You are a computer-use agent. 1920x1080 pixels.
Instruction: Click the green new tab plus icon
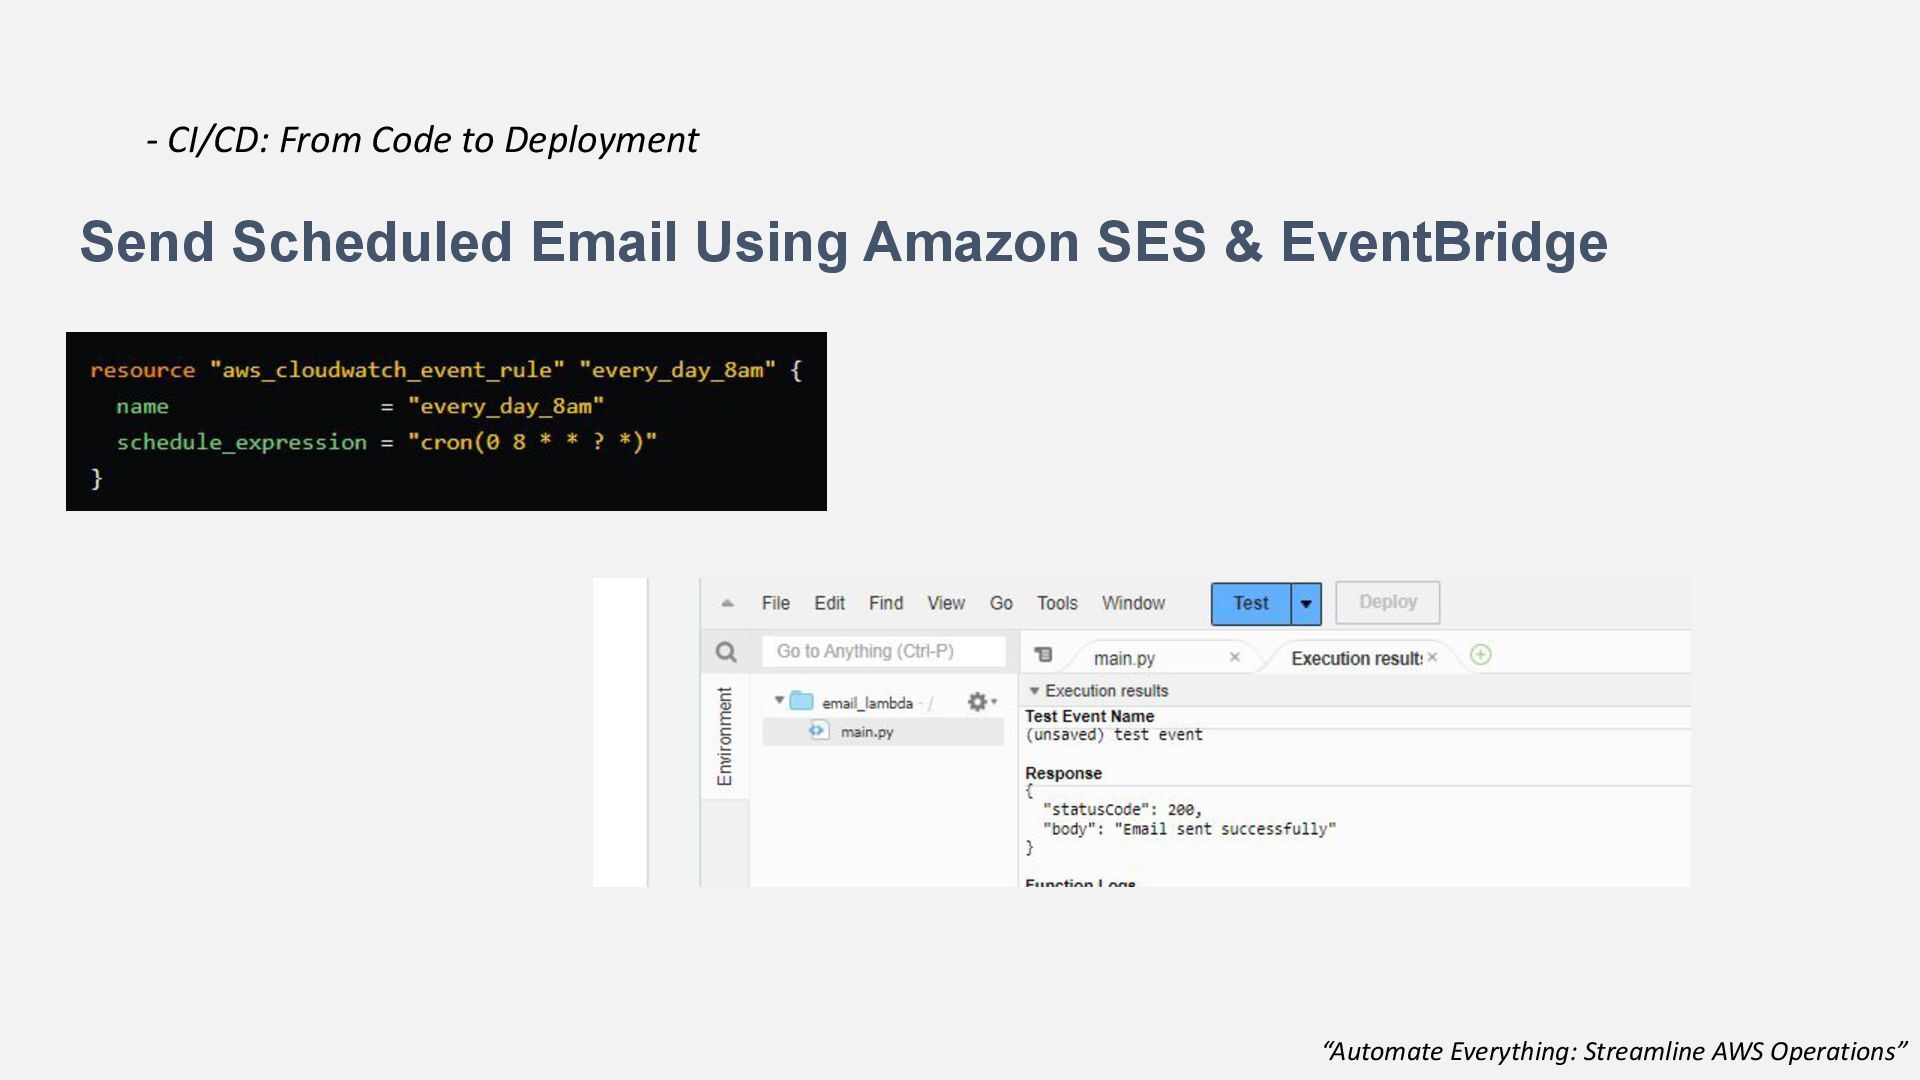click(1481, 655)
